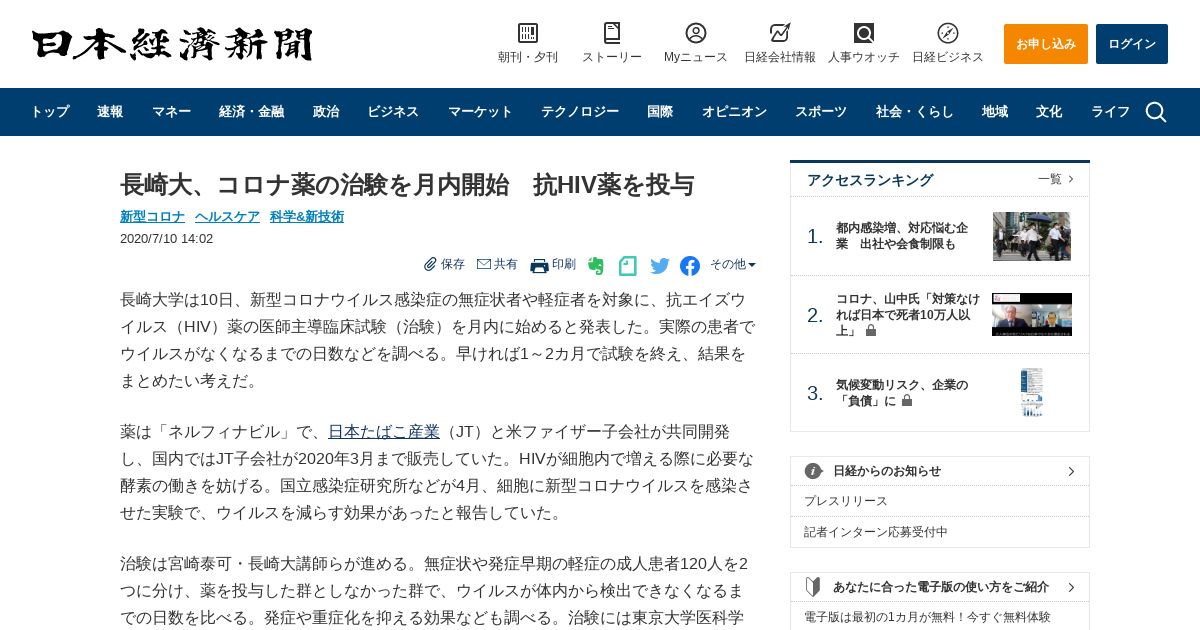This screenshot has height=630, width=1200.
Task: Open the ストーリー icon
Action: (x=612, y=33)
